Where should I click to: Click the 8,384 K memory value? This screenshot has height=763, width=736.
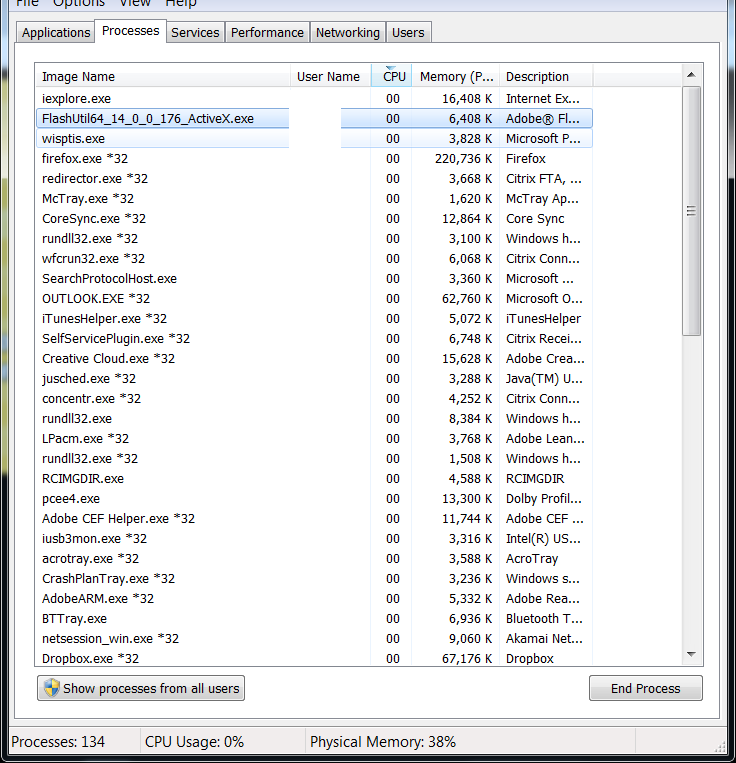pos(470,418)
